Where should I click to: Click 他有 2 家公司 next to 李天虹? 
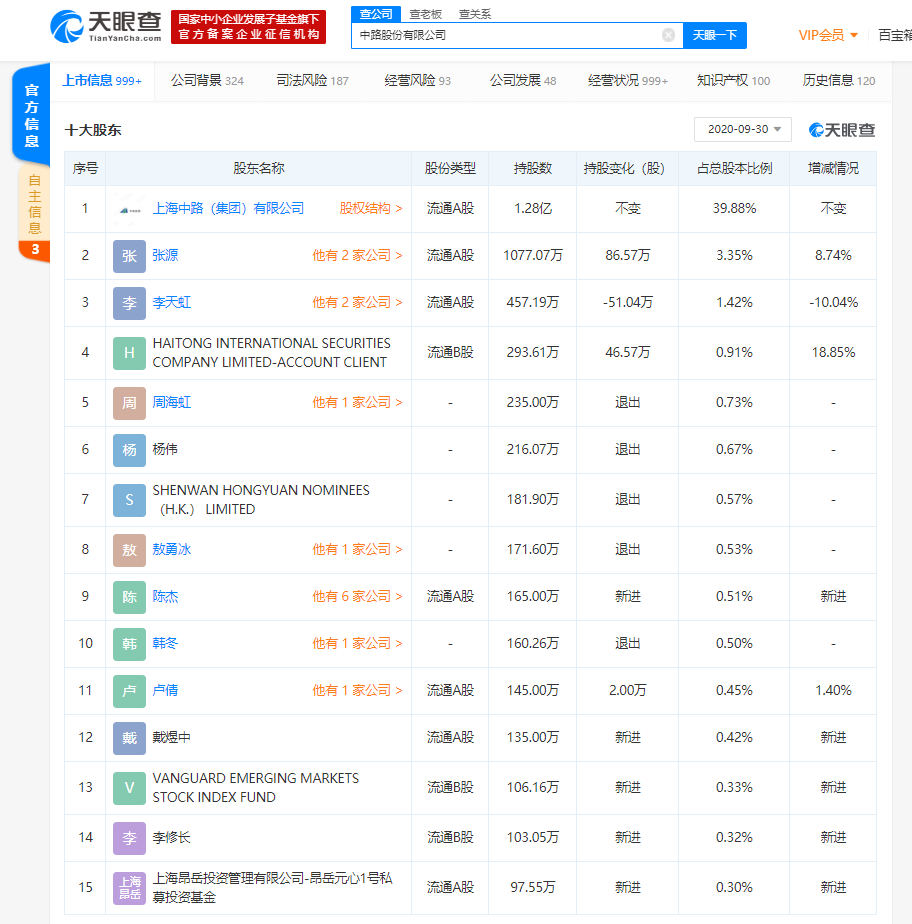point(357,303)
